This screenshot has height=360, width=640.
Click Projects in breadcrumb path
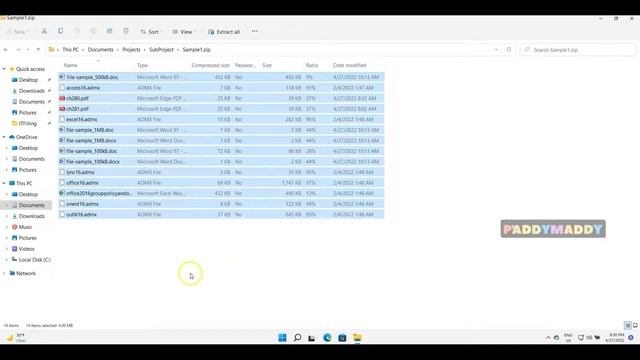(131, 50)
